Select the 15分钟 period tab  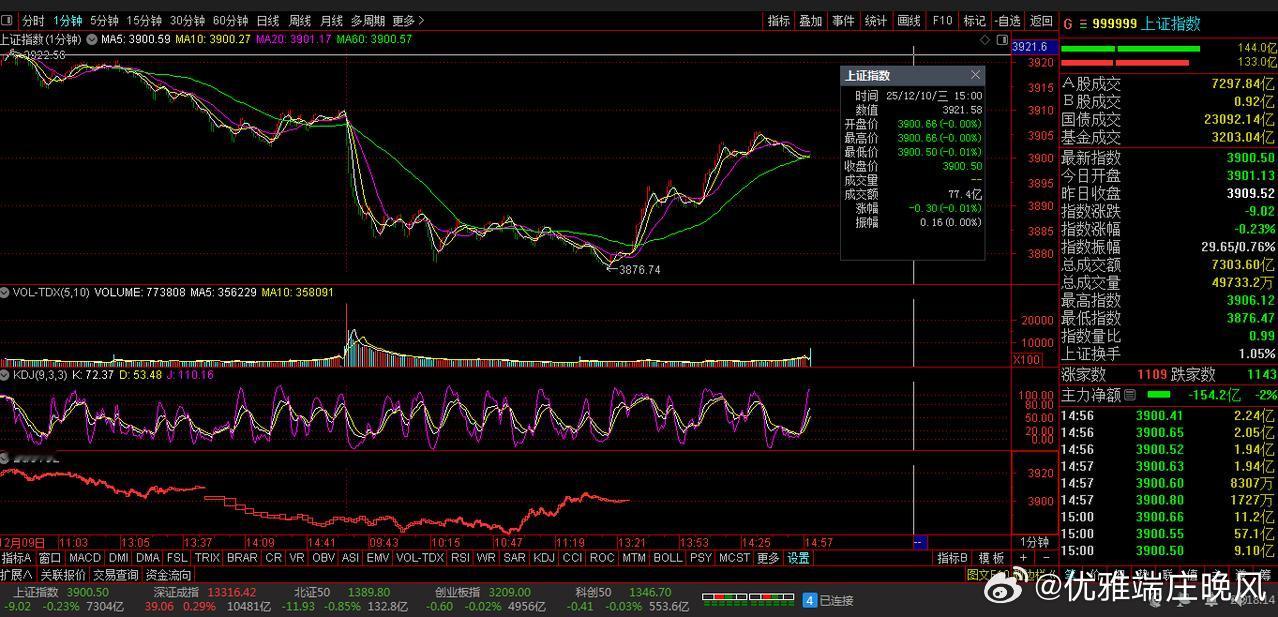pos(144,20)
